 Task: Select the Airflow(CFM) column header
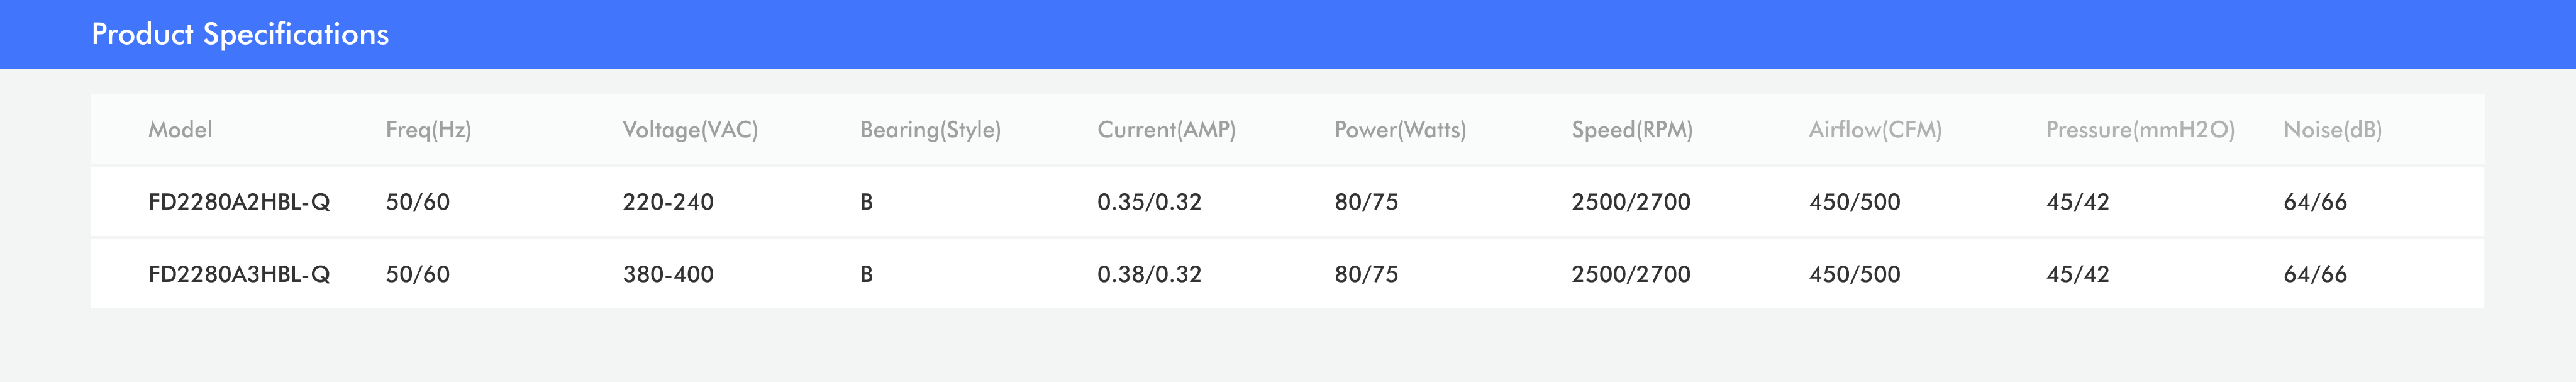click(1875, 130)
